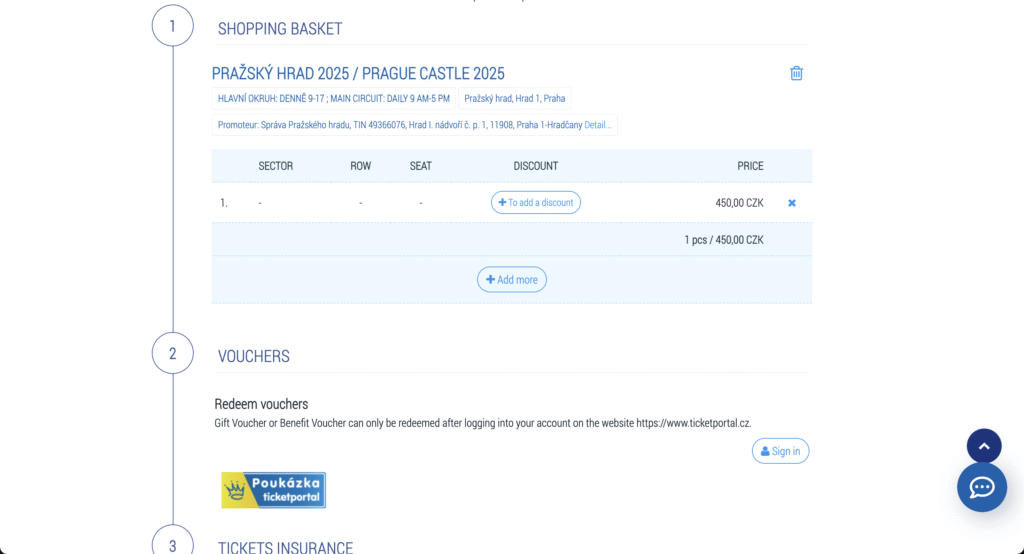Click the scroll-to-top arrow button
Viewport: 1024px width, 554px height.
(x=983, y=446)
